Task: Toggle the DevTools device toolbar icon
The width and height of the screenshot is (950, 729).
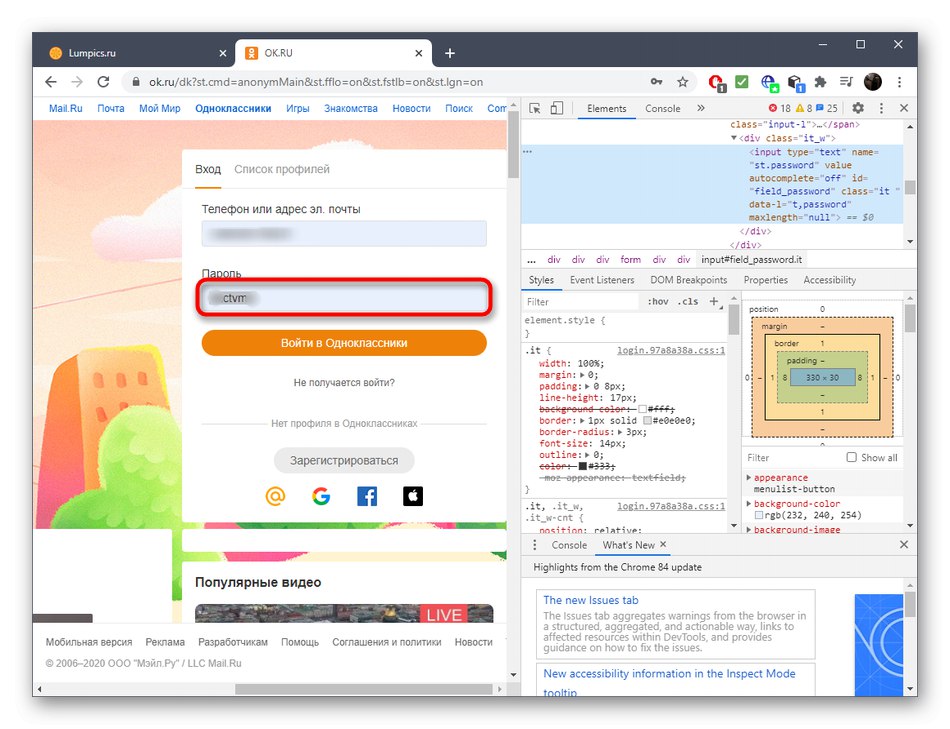Action: click(557, 108)
